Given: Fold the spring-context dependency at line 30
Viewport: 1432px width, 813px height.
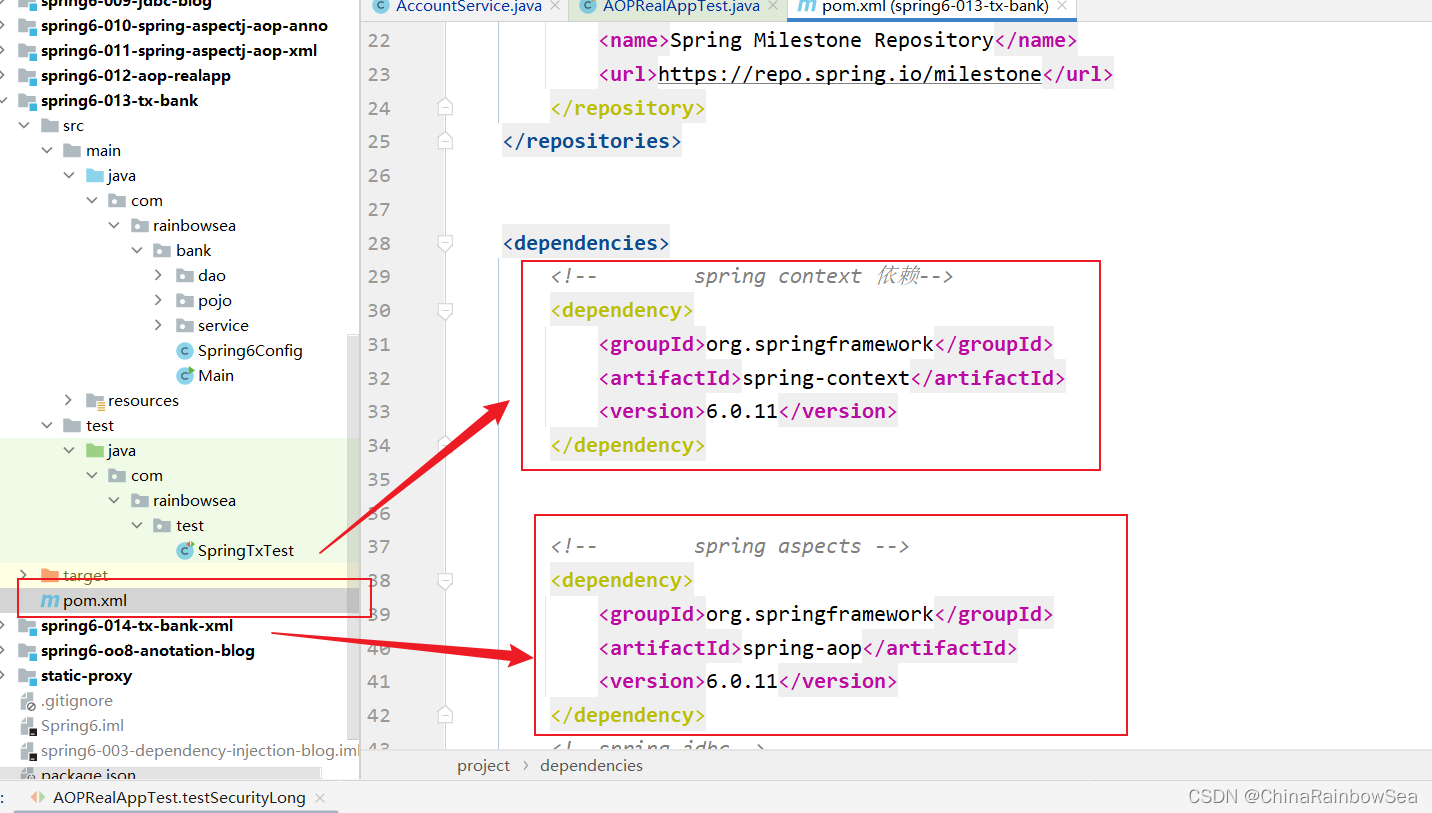Looking at the screenshot, I should 445,310.
